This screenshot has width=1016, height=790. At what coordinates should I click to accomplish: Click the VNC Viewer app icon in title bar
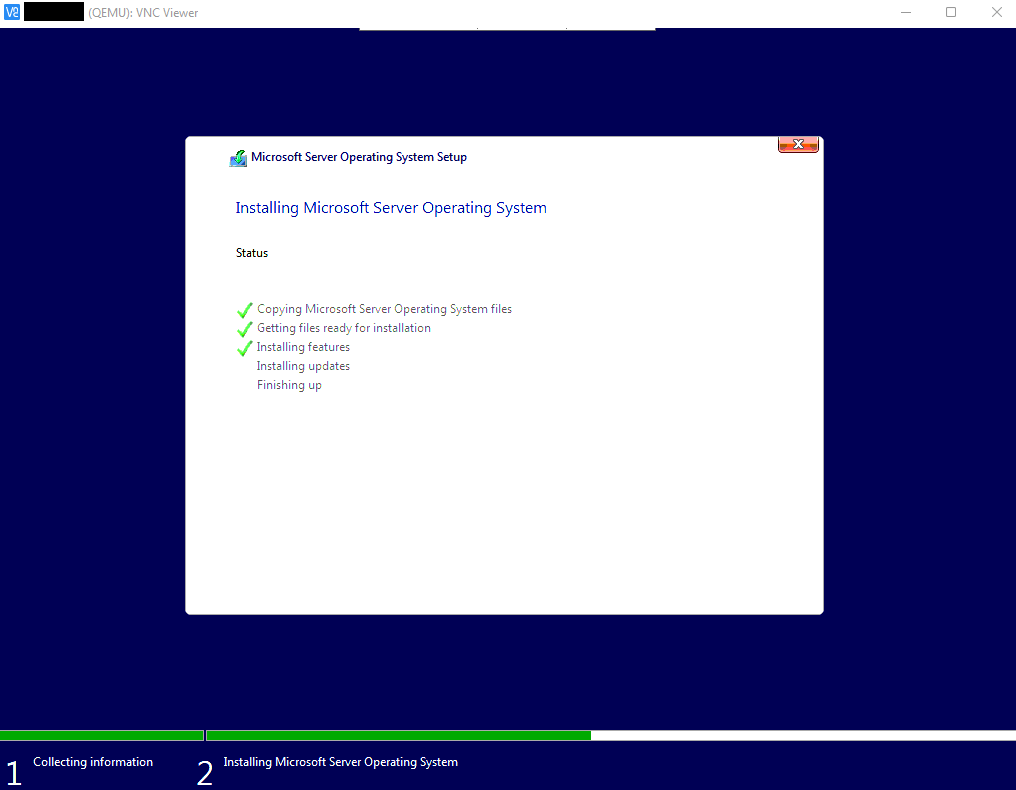coord(12,13)
